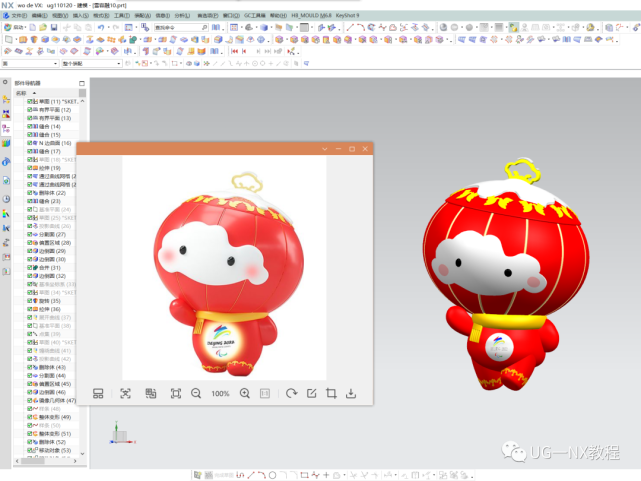641x481 pixels.
Task: Toggle checkbox for N 边曲面 (16)
Action: tap(29, 143)
